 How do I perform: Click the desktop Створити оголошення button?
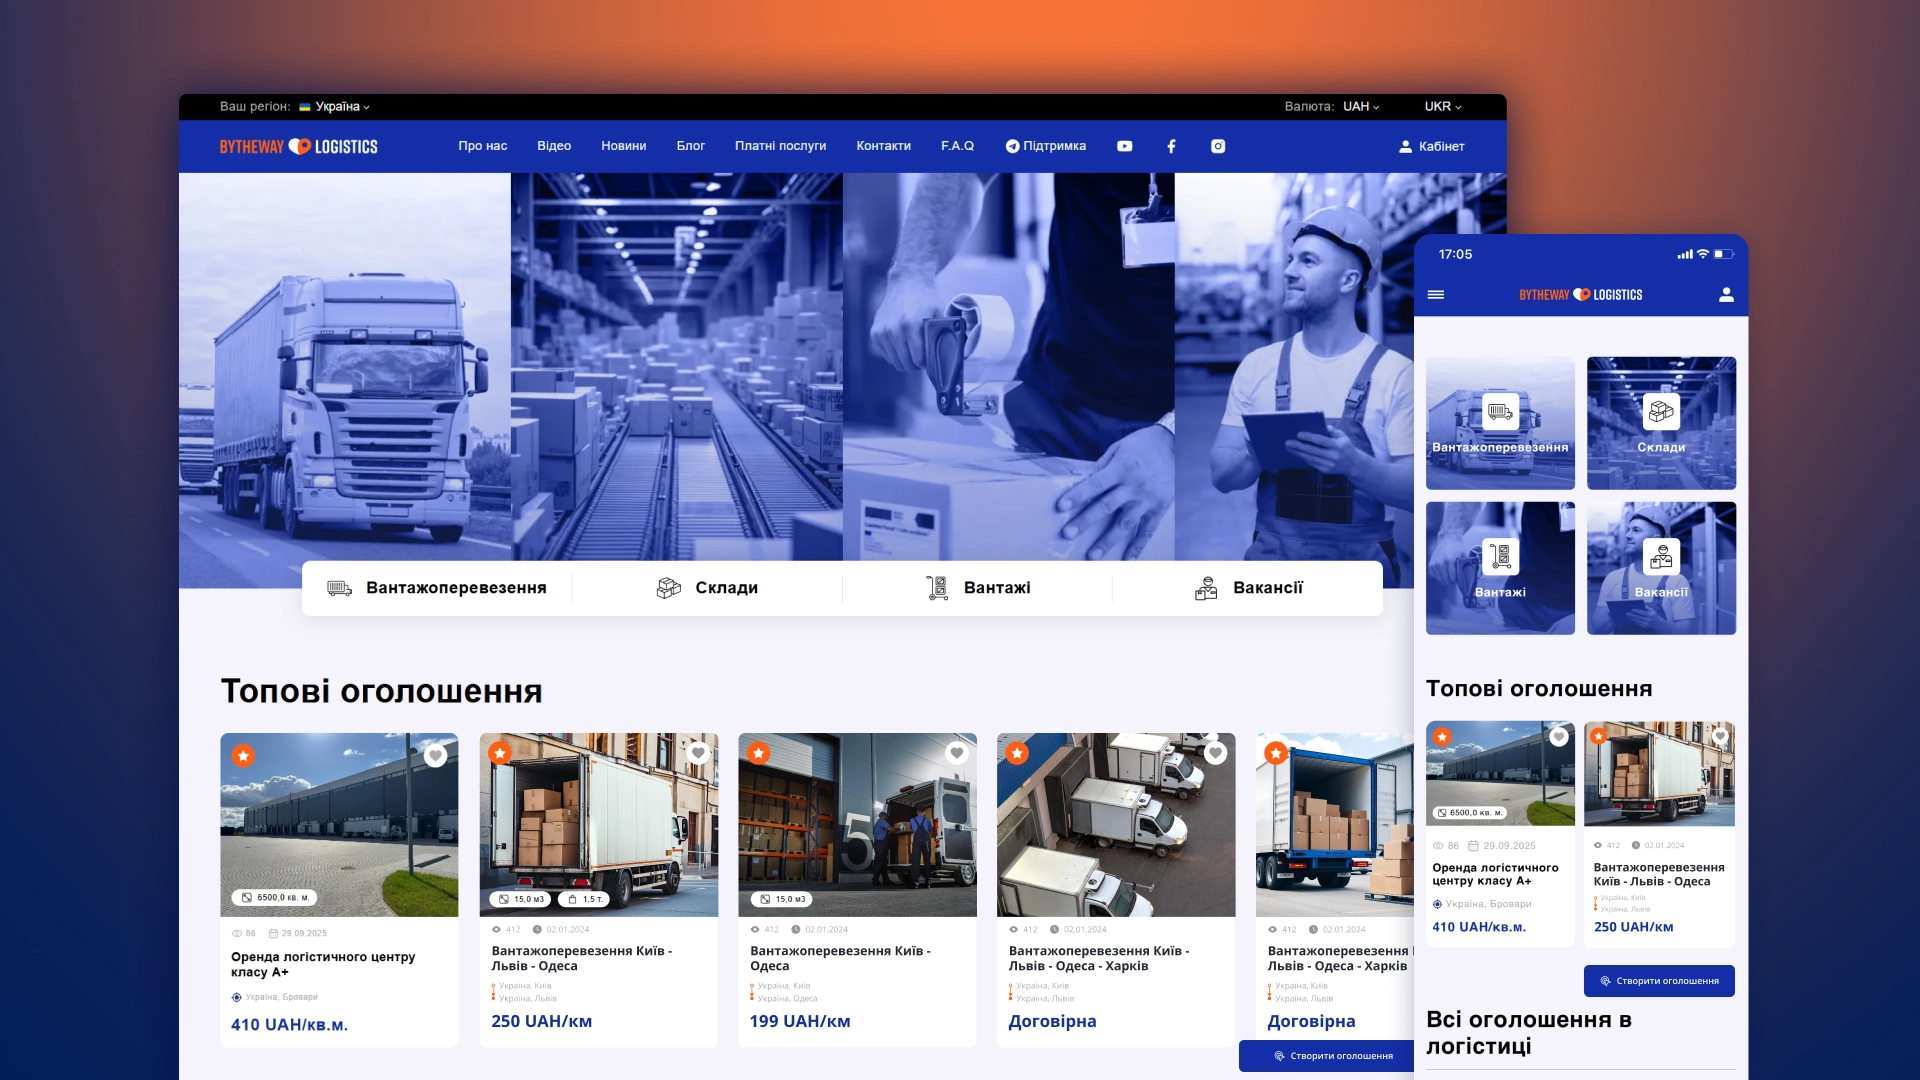pos(1332,1056)
